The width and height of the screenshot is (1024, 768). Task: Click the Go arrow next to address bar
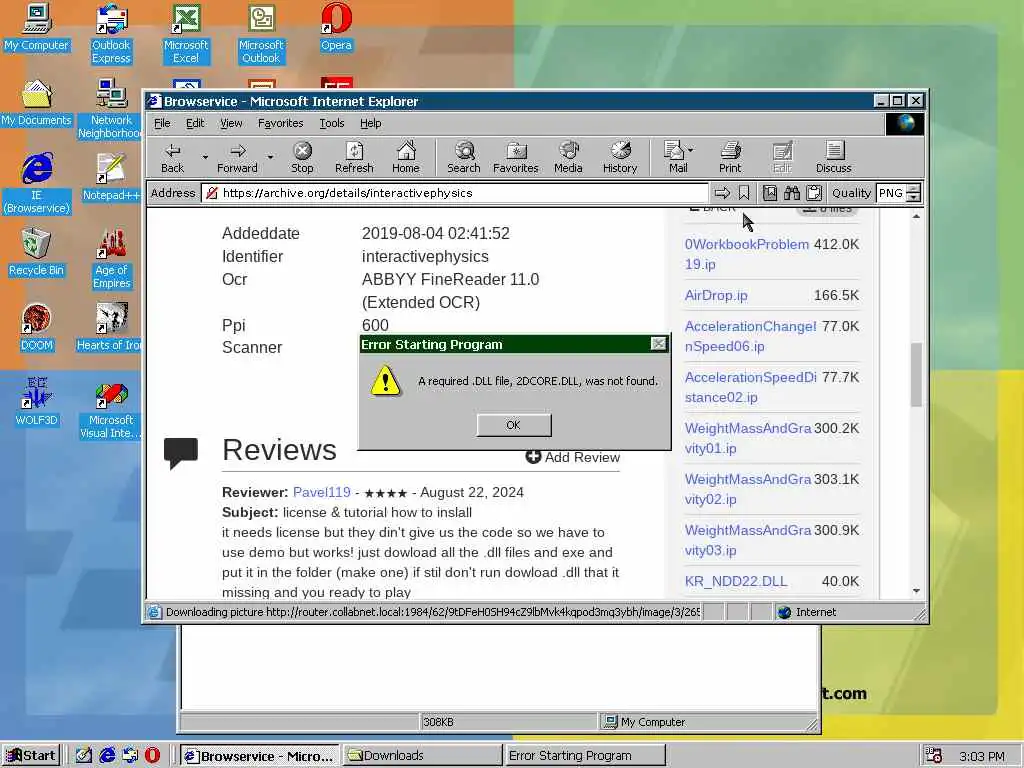(x=722, y=193)
